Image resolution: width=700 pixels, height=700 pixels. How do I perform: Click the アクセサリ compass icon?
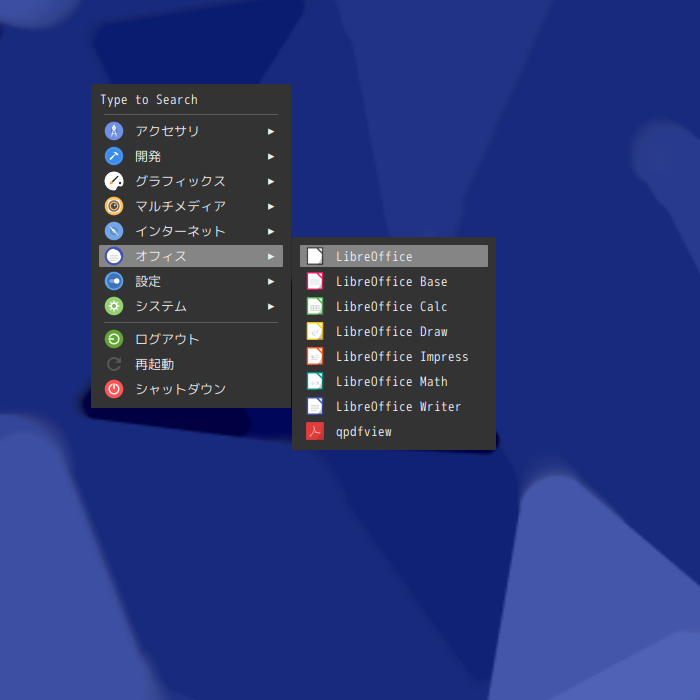click(114, 131)
